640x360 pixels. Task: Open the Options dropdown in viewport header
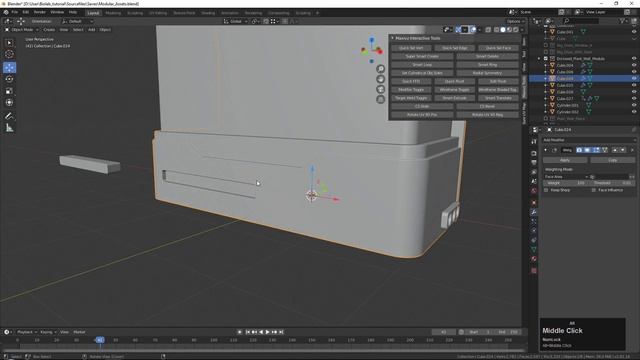(x=515, y=21)
